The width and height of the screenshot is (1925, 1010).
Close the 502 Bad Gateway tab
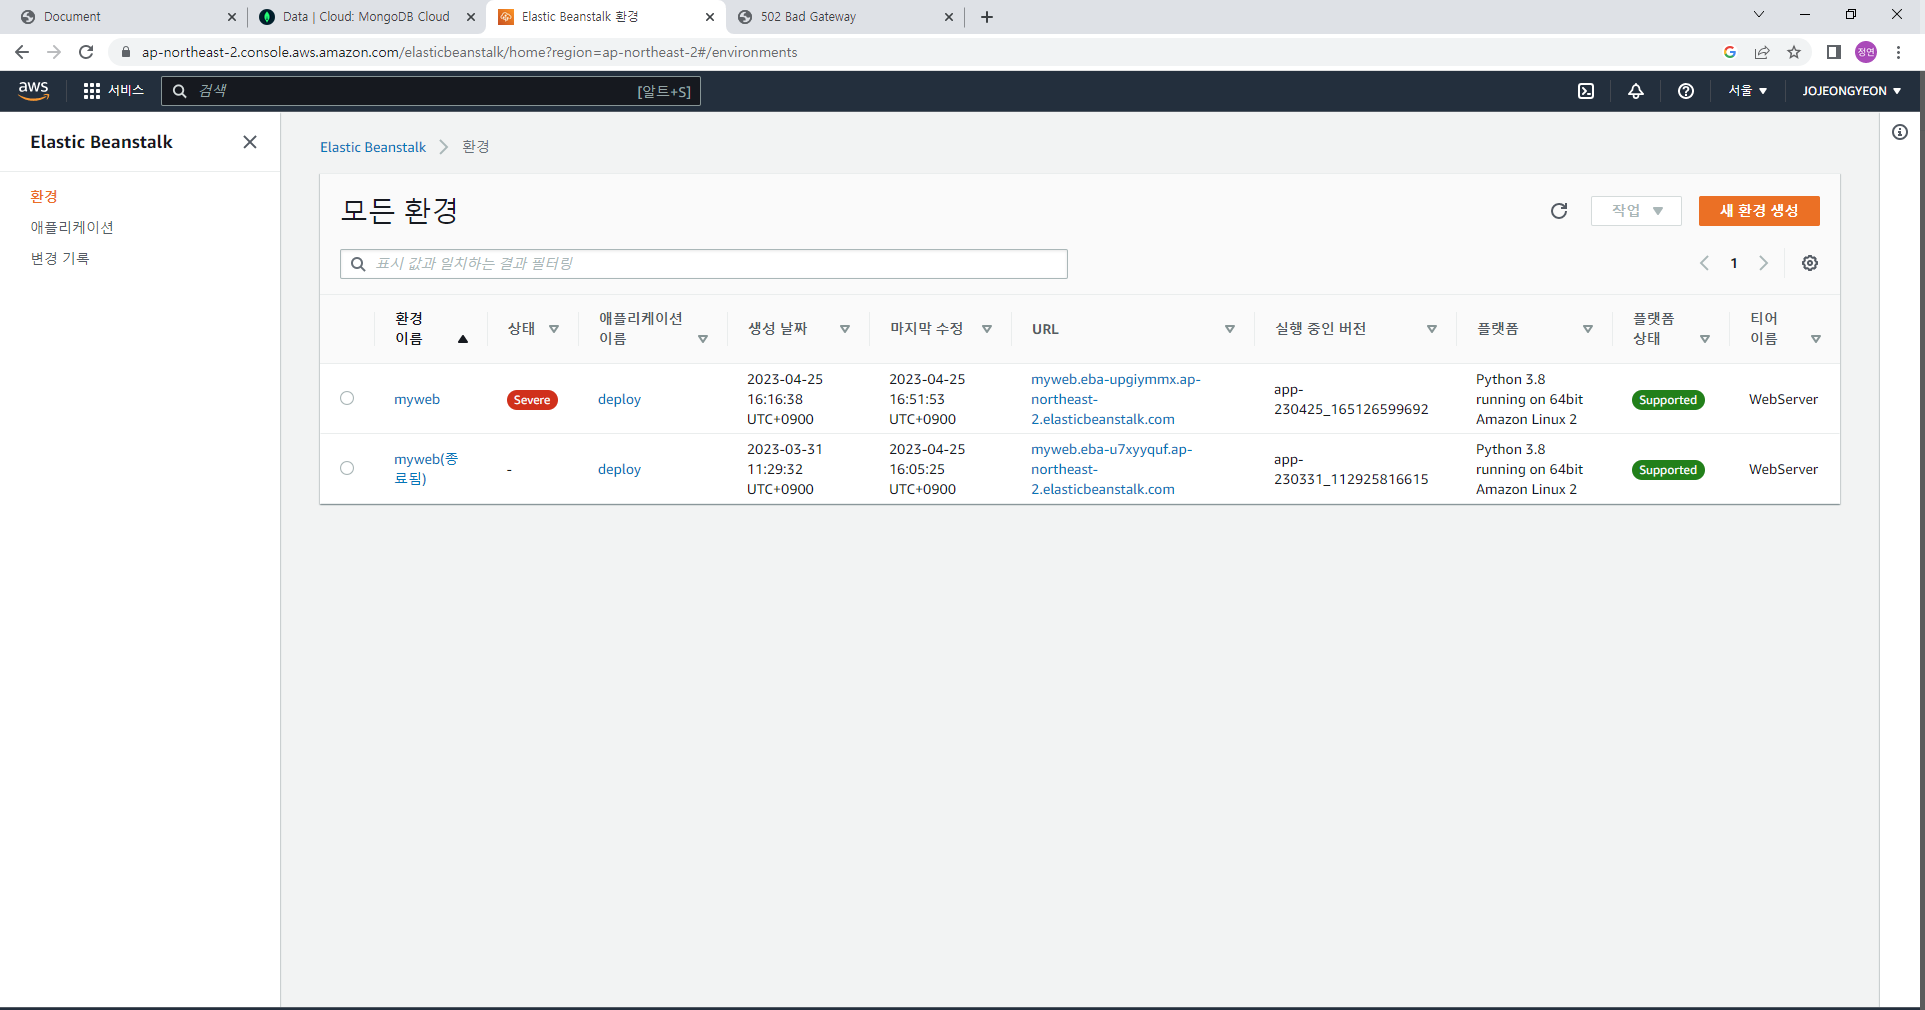pyautogui.click(x=949, y=17)
